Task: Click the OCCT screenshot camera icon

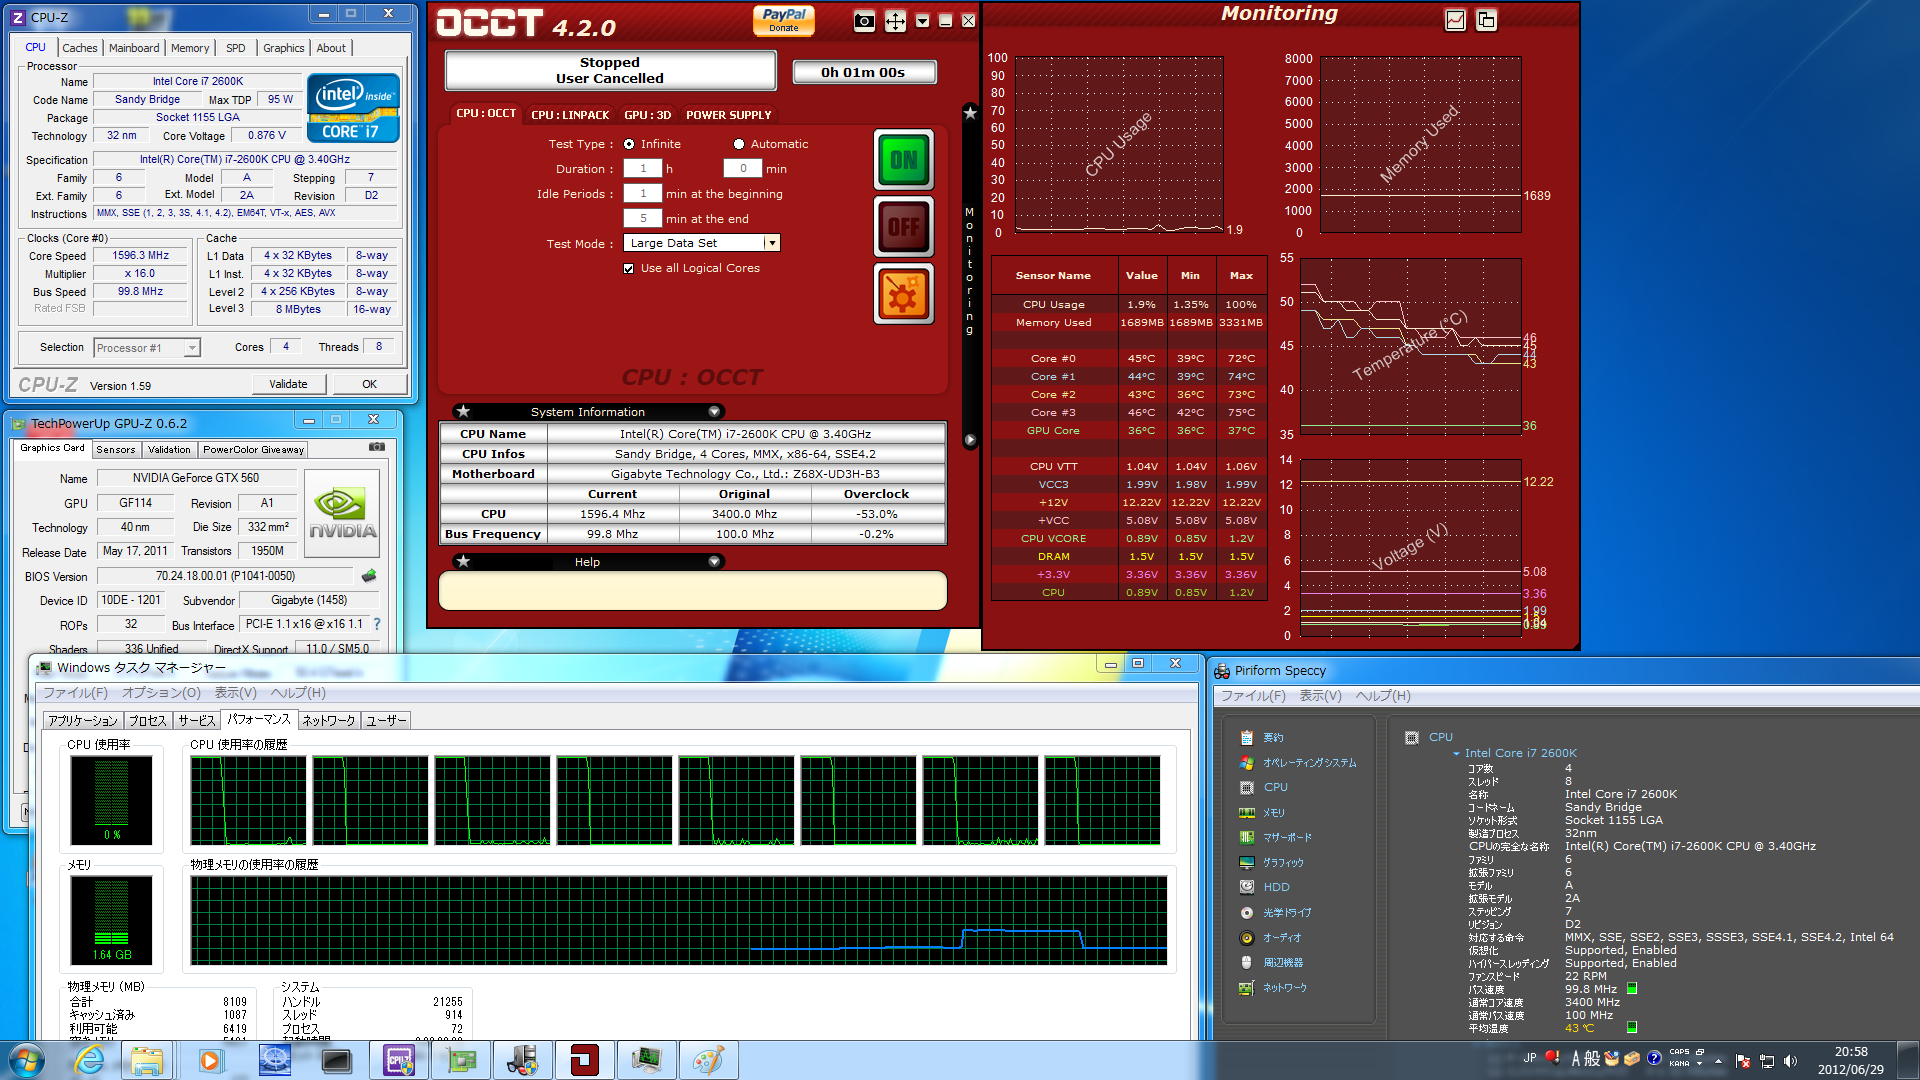Action: point(864,21)
